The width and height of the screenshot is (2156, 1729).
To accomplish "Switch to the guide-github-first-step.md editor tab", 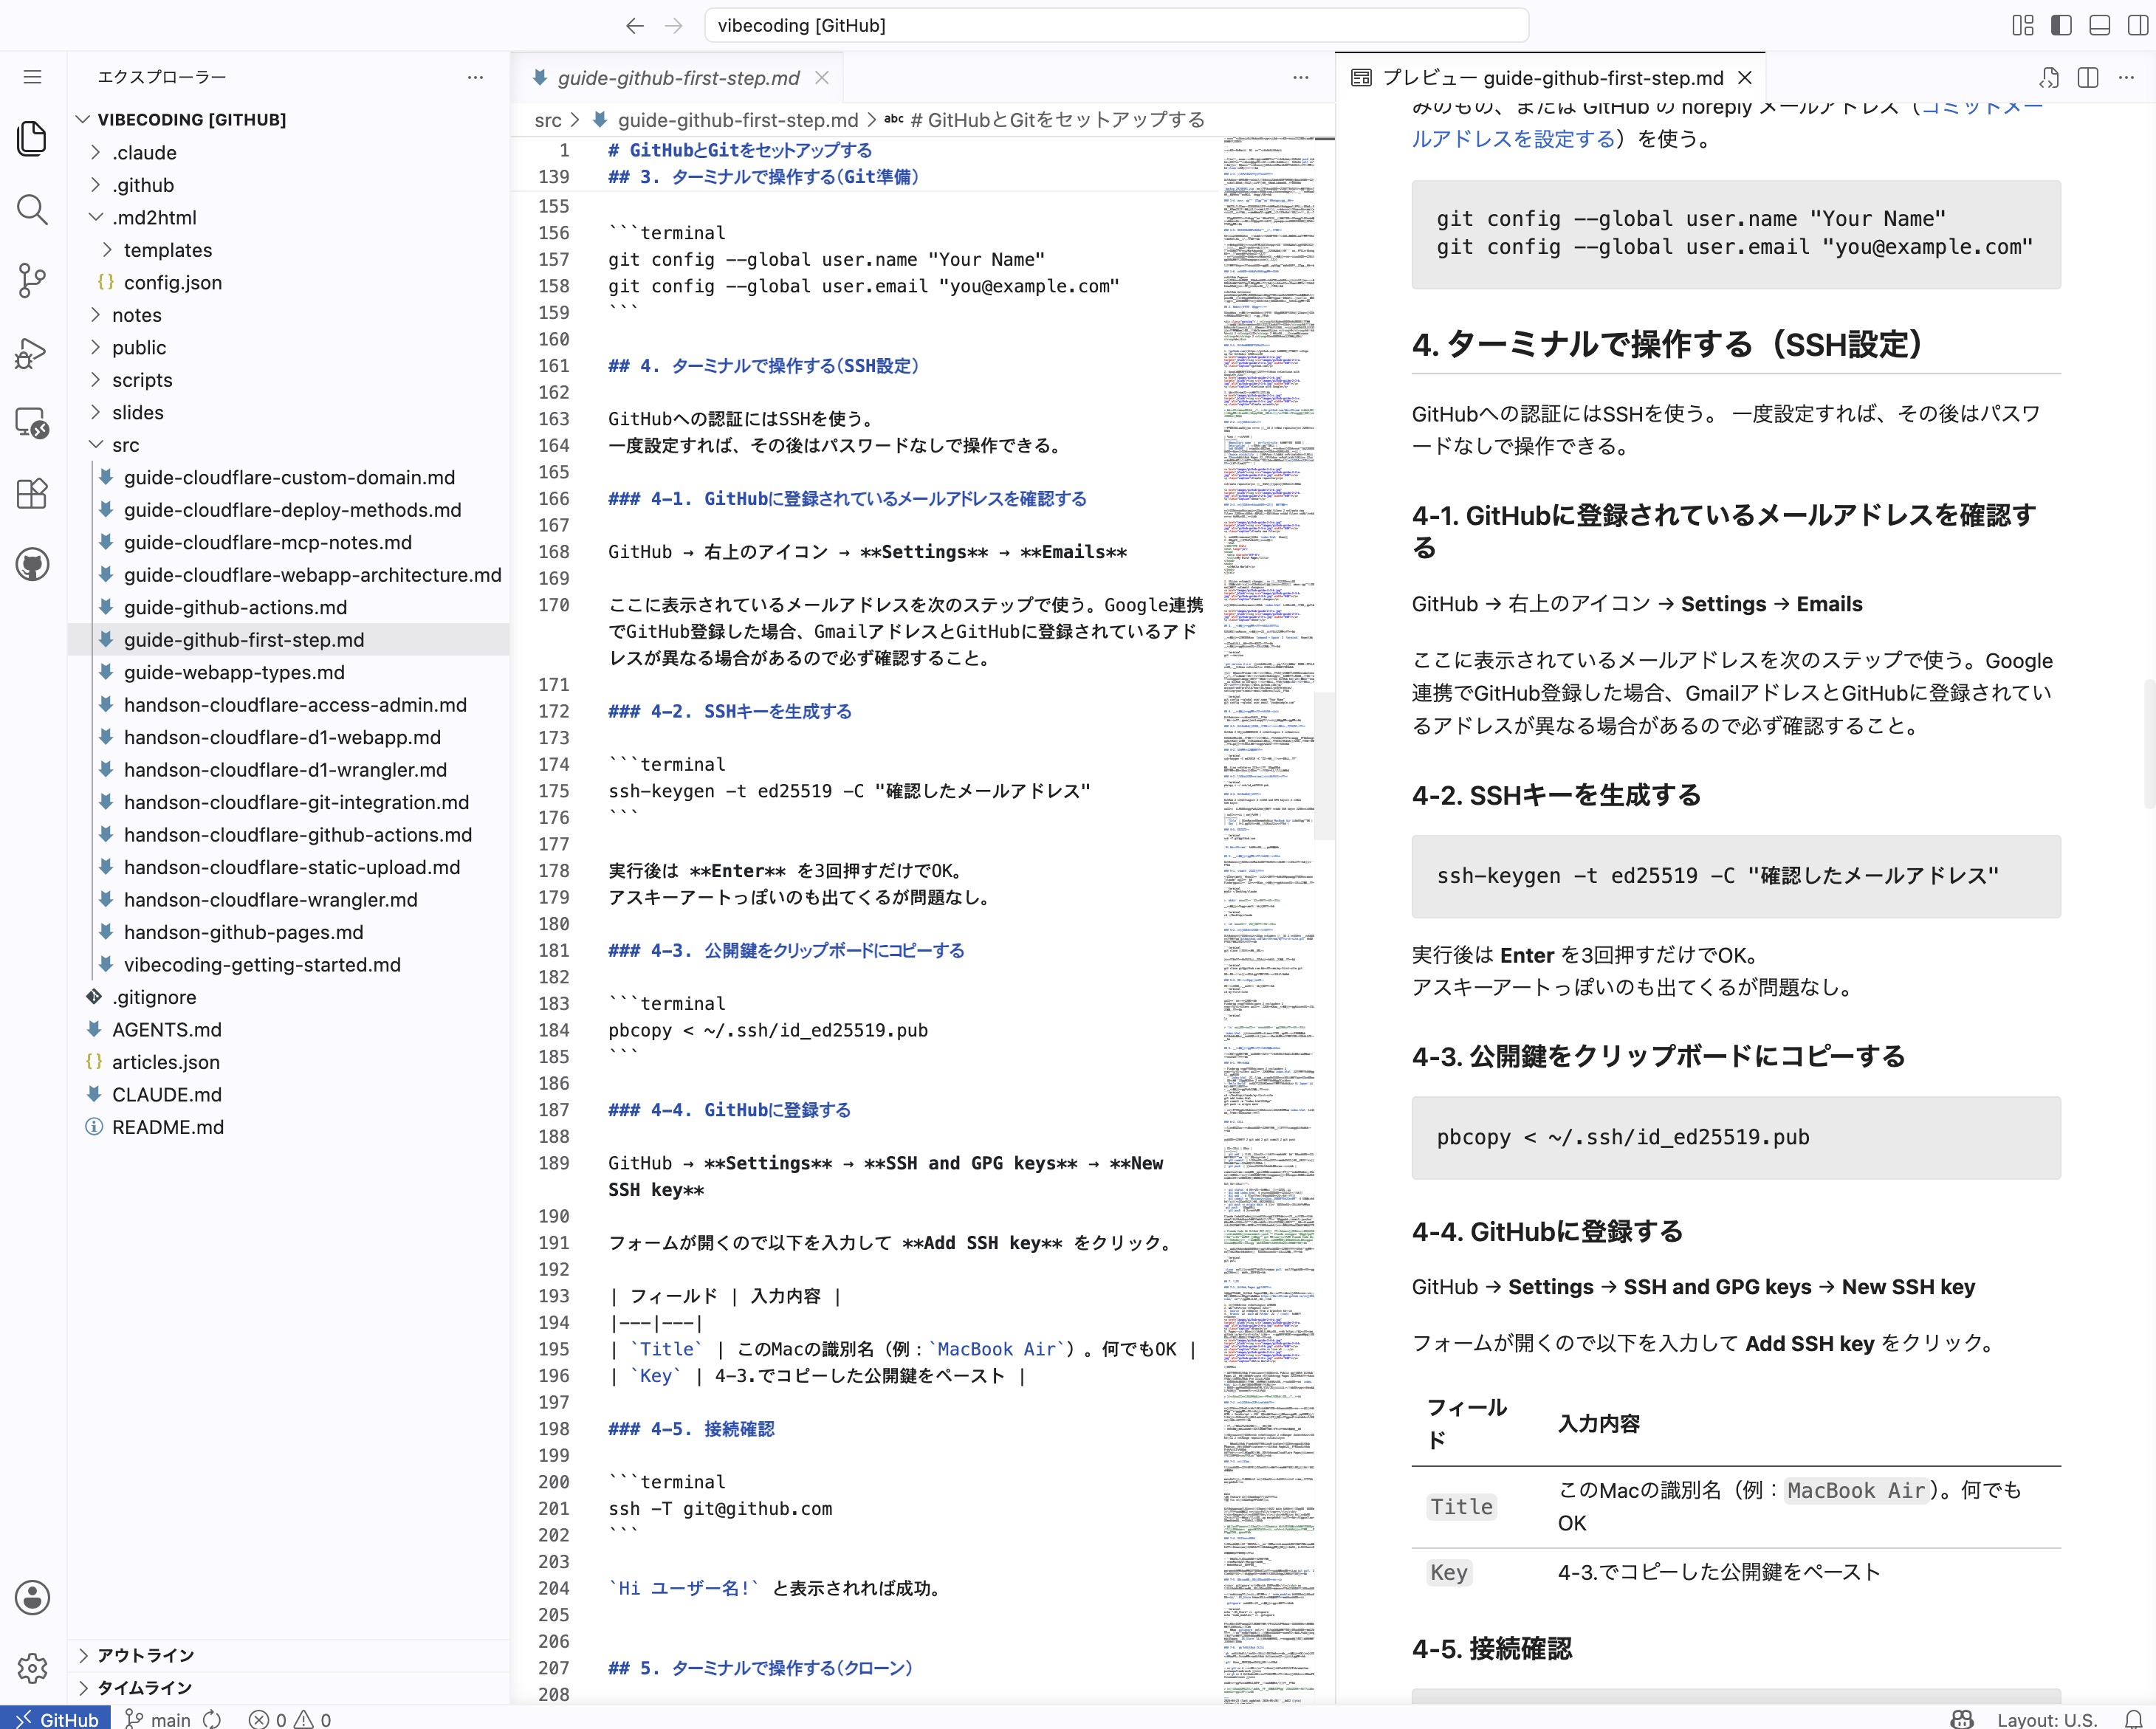I will coord(678,77).
